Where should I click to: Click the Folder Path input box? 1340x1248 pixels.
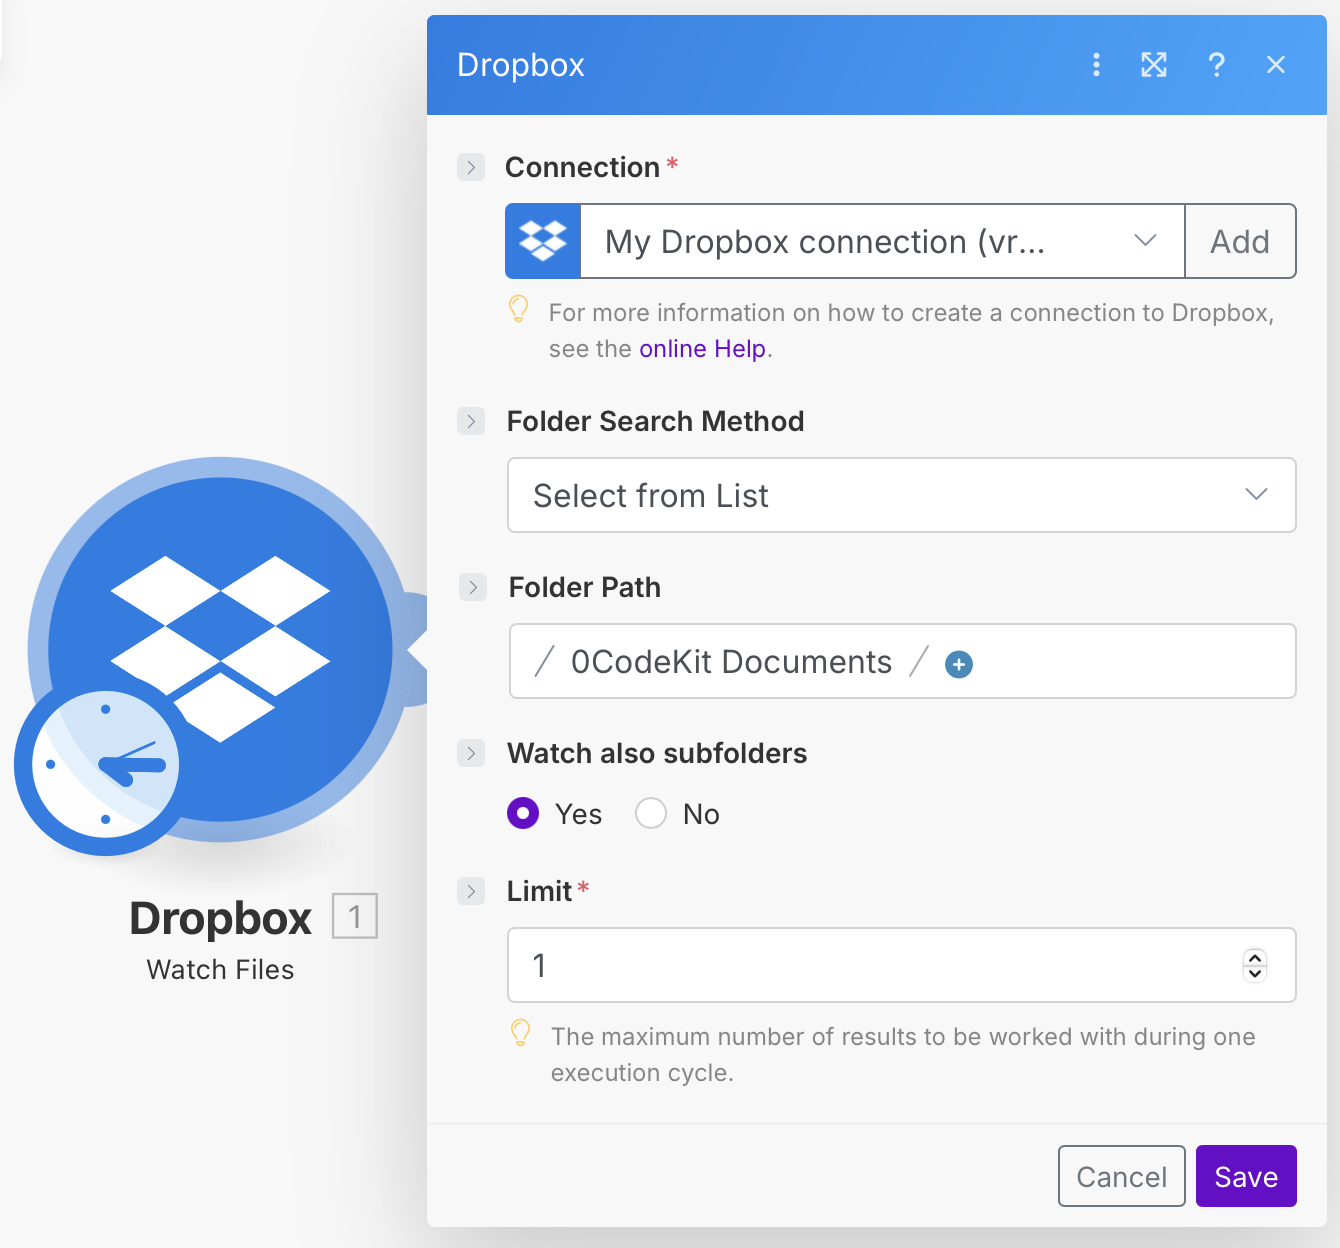[903, 661]
